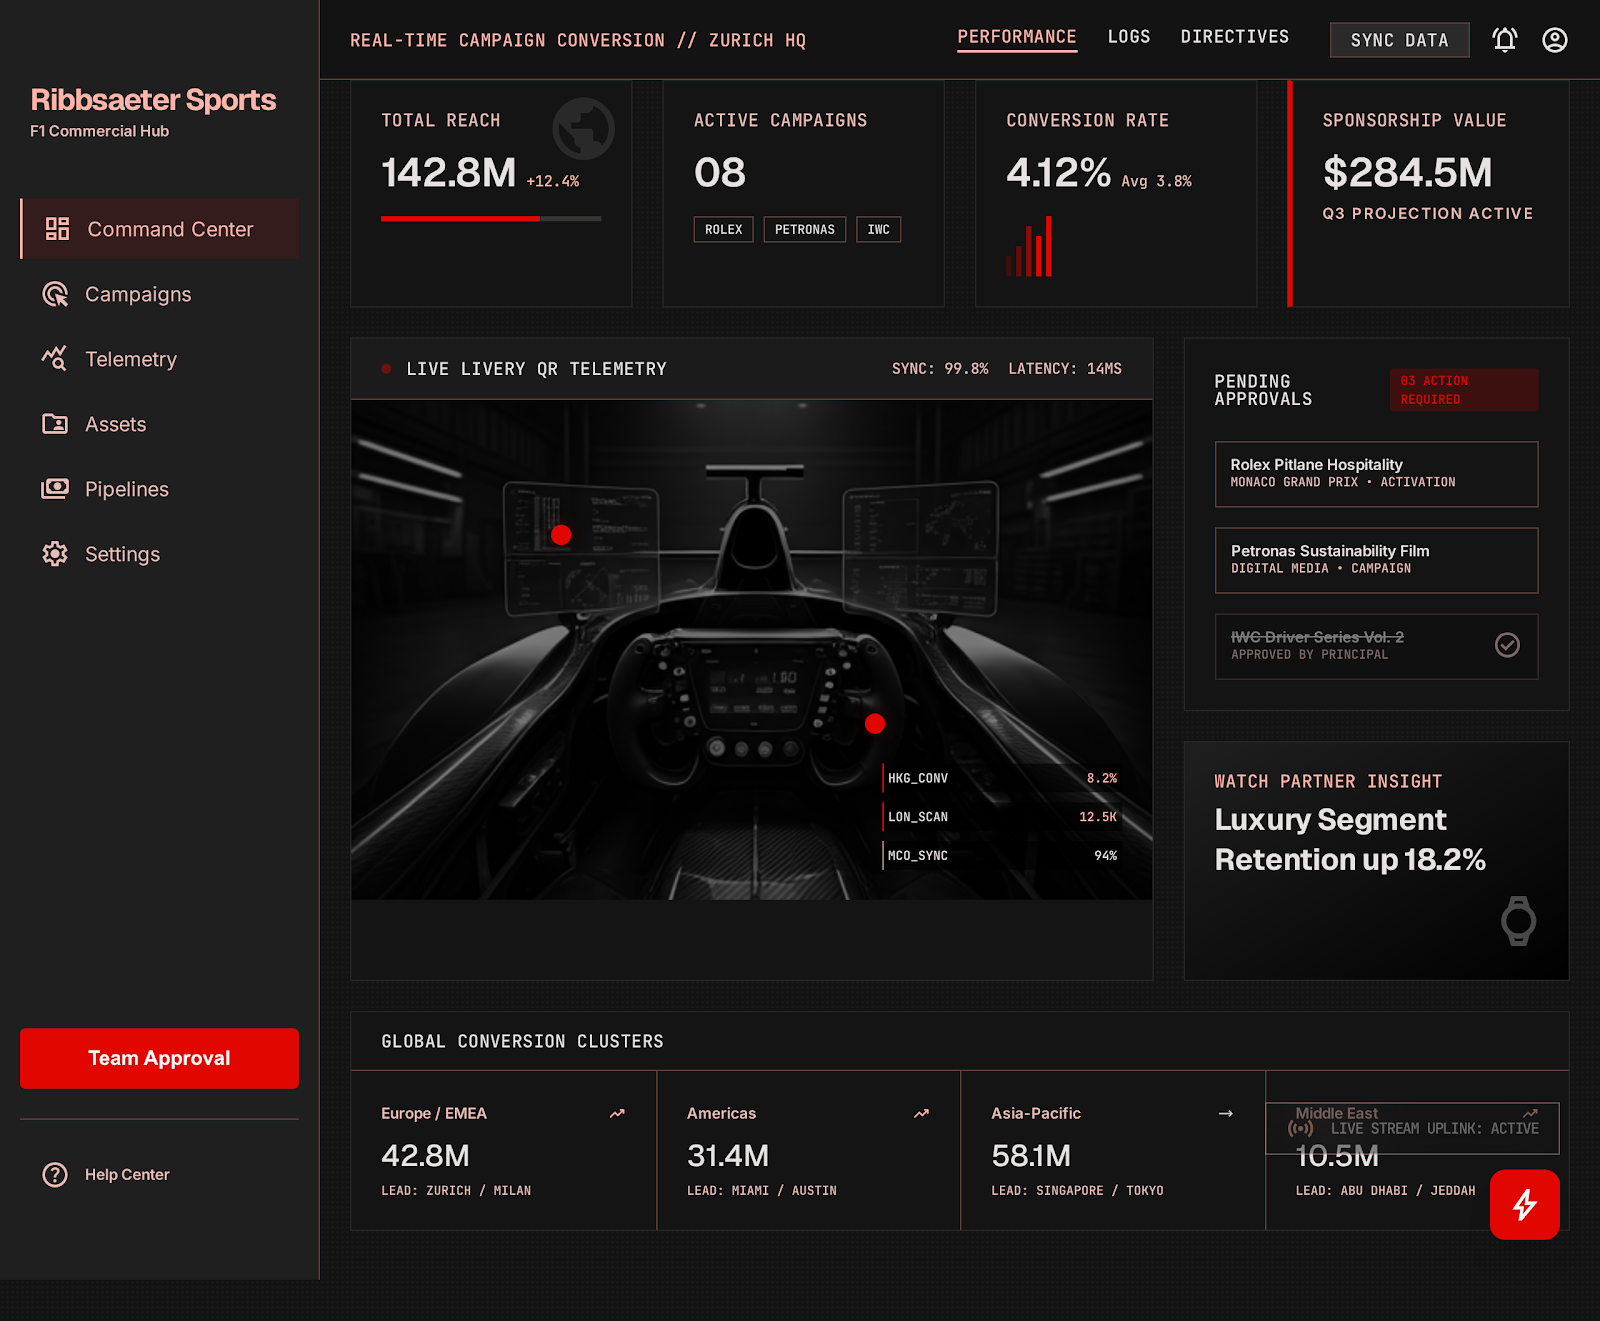Viewport: 1600px width, 1321px height.
Task: Click the Americas trending up arrow
Action: 921,1113
